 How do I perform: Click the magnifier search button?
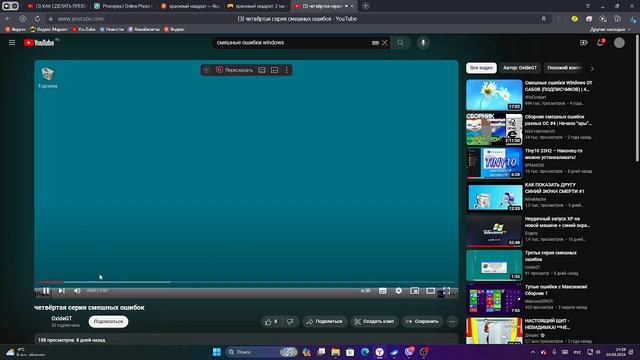[400, 42]
